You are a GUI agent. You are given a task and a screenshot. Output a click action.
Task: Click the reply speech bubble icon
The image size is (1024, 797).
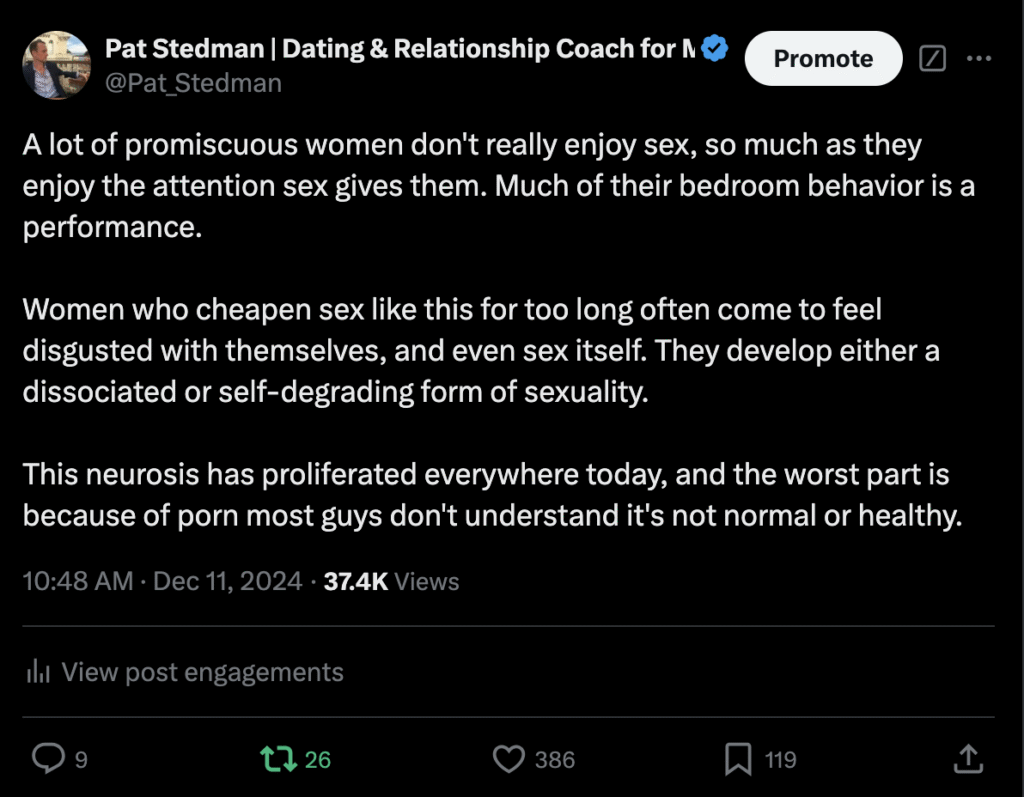coord(48,759)
